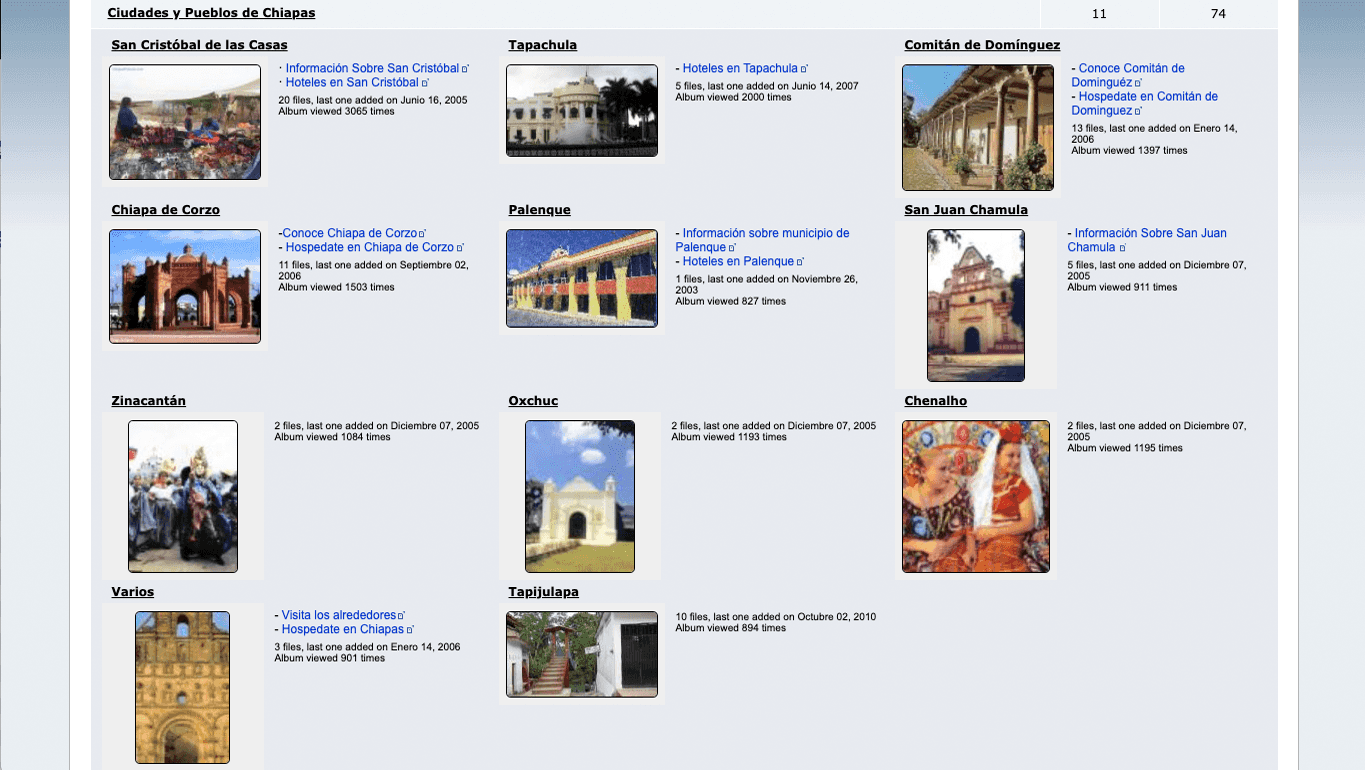Open the Oxchuc church thumbnail
The image size is (1365, 770).
(x=579, y=496)
